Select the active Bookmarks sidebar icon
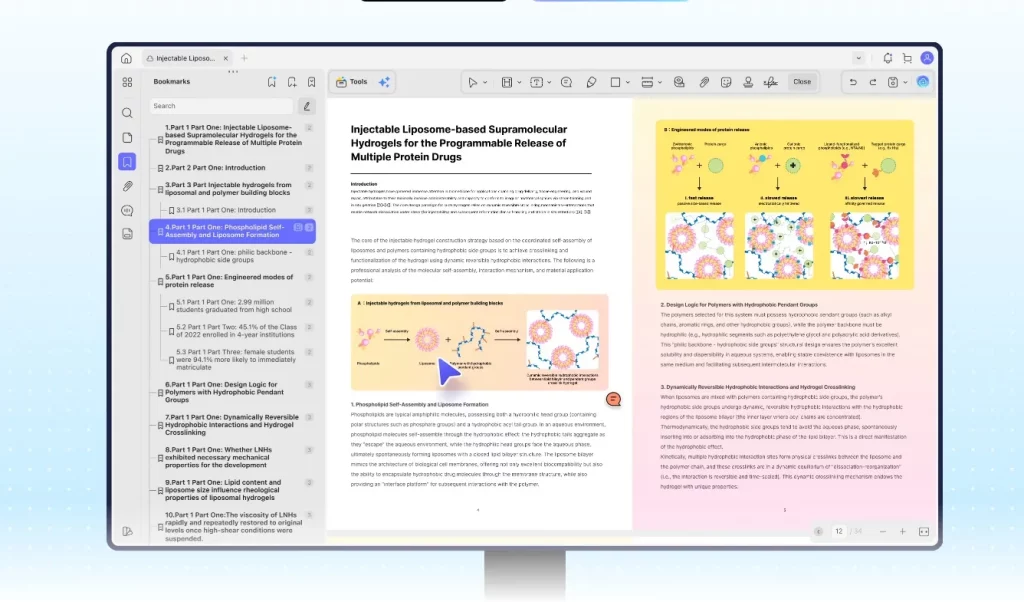Screen dimensions: 1024x602 point(127,162)
